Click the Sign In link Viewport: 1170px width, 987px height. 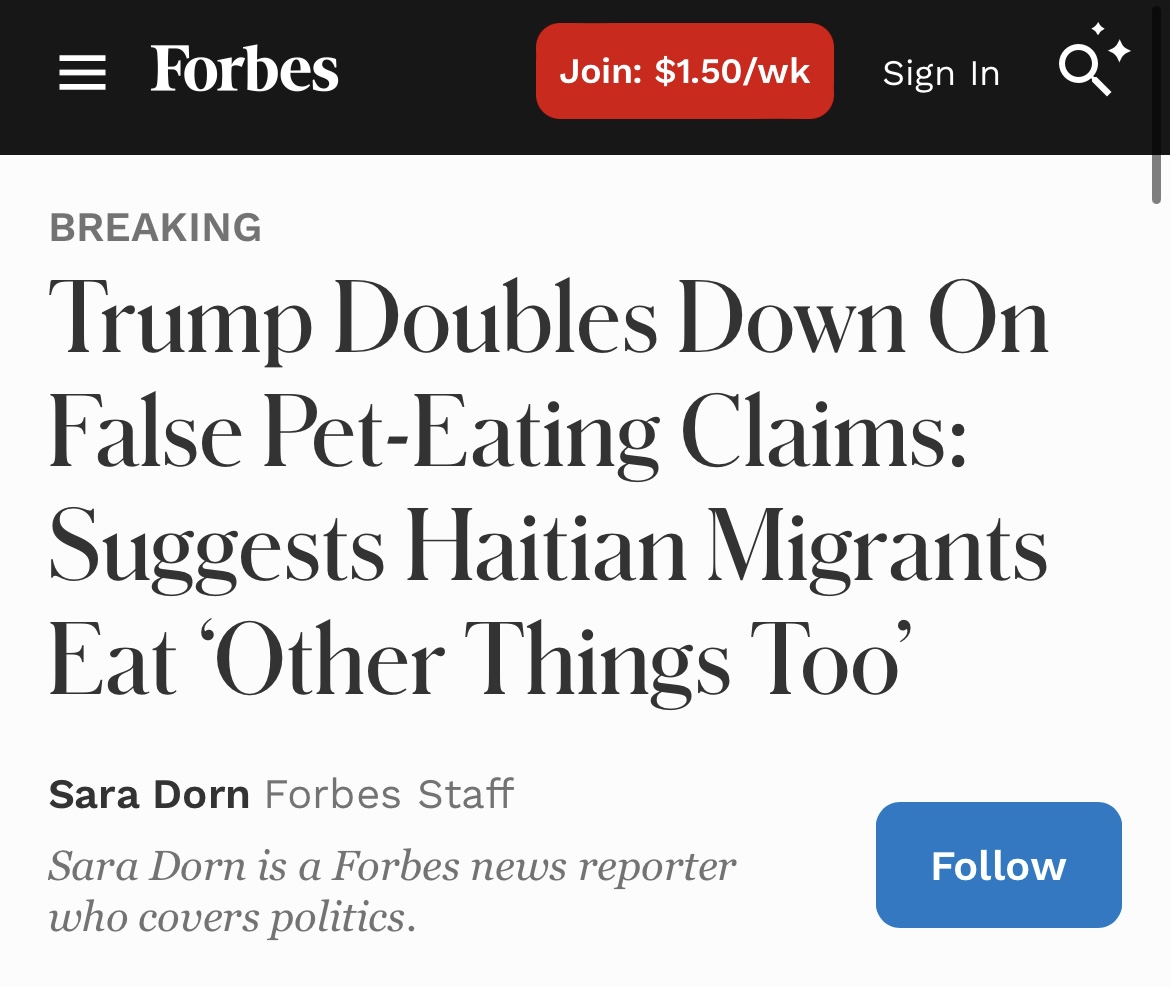pyautogui.click(x=941, y=73)
